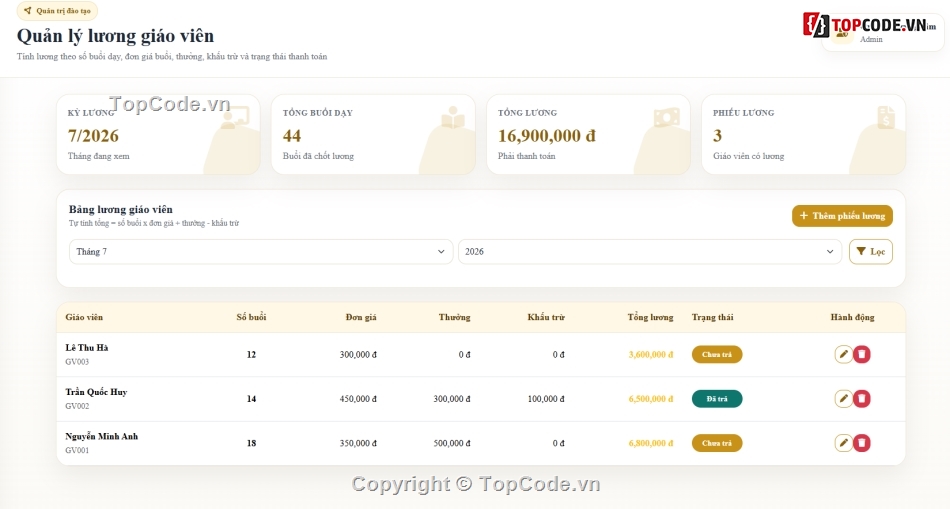The height and width of the screenshot is (509, 950).
Task: Click the Tổng lương column header
Action: 650,317
